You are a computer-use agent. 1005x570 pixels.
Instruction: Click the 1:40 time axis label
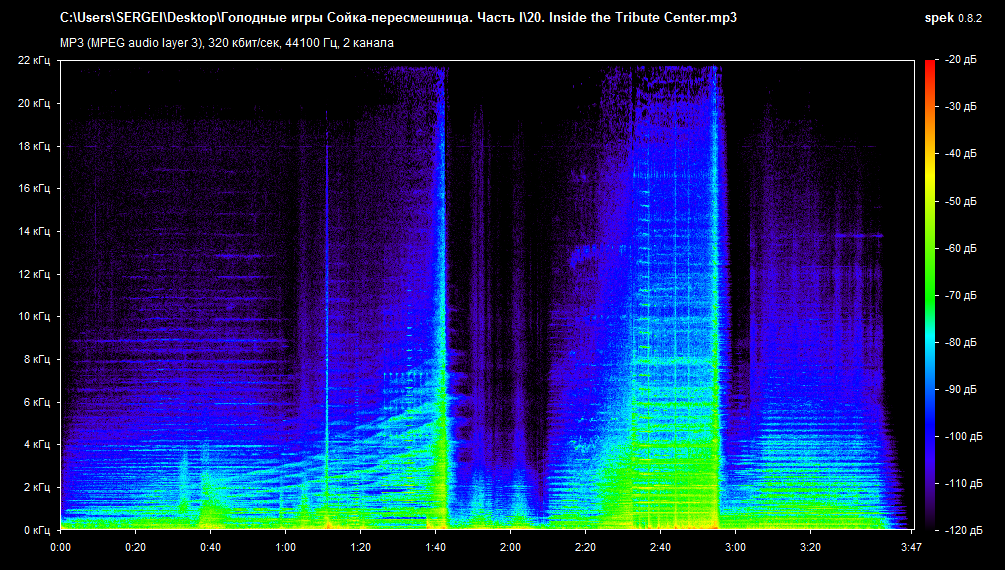435,548
